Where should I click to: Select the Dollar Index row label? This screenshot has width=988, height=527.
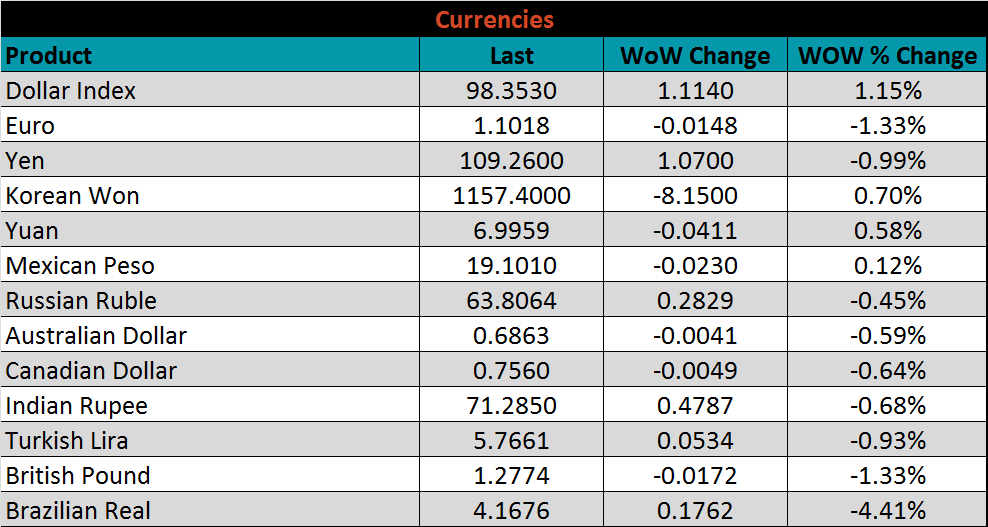tap(71, 91)
